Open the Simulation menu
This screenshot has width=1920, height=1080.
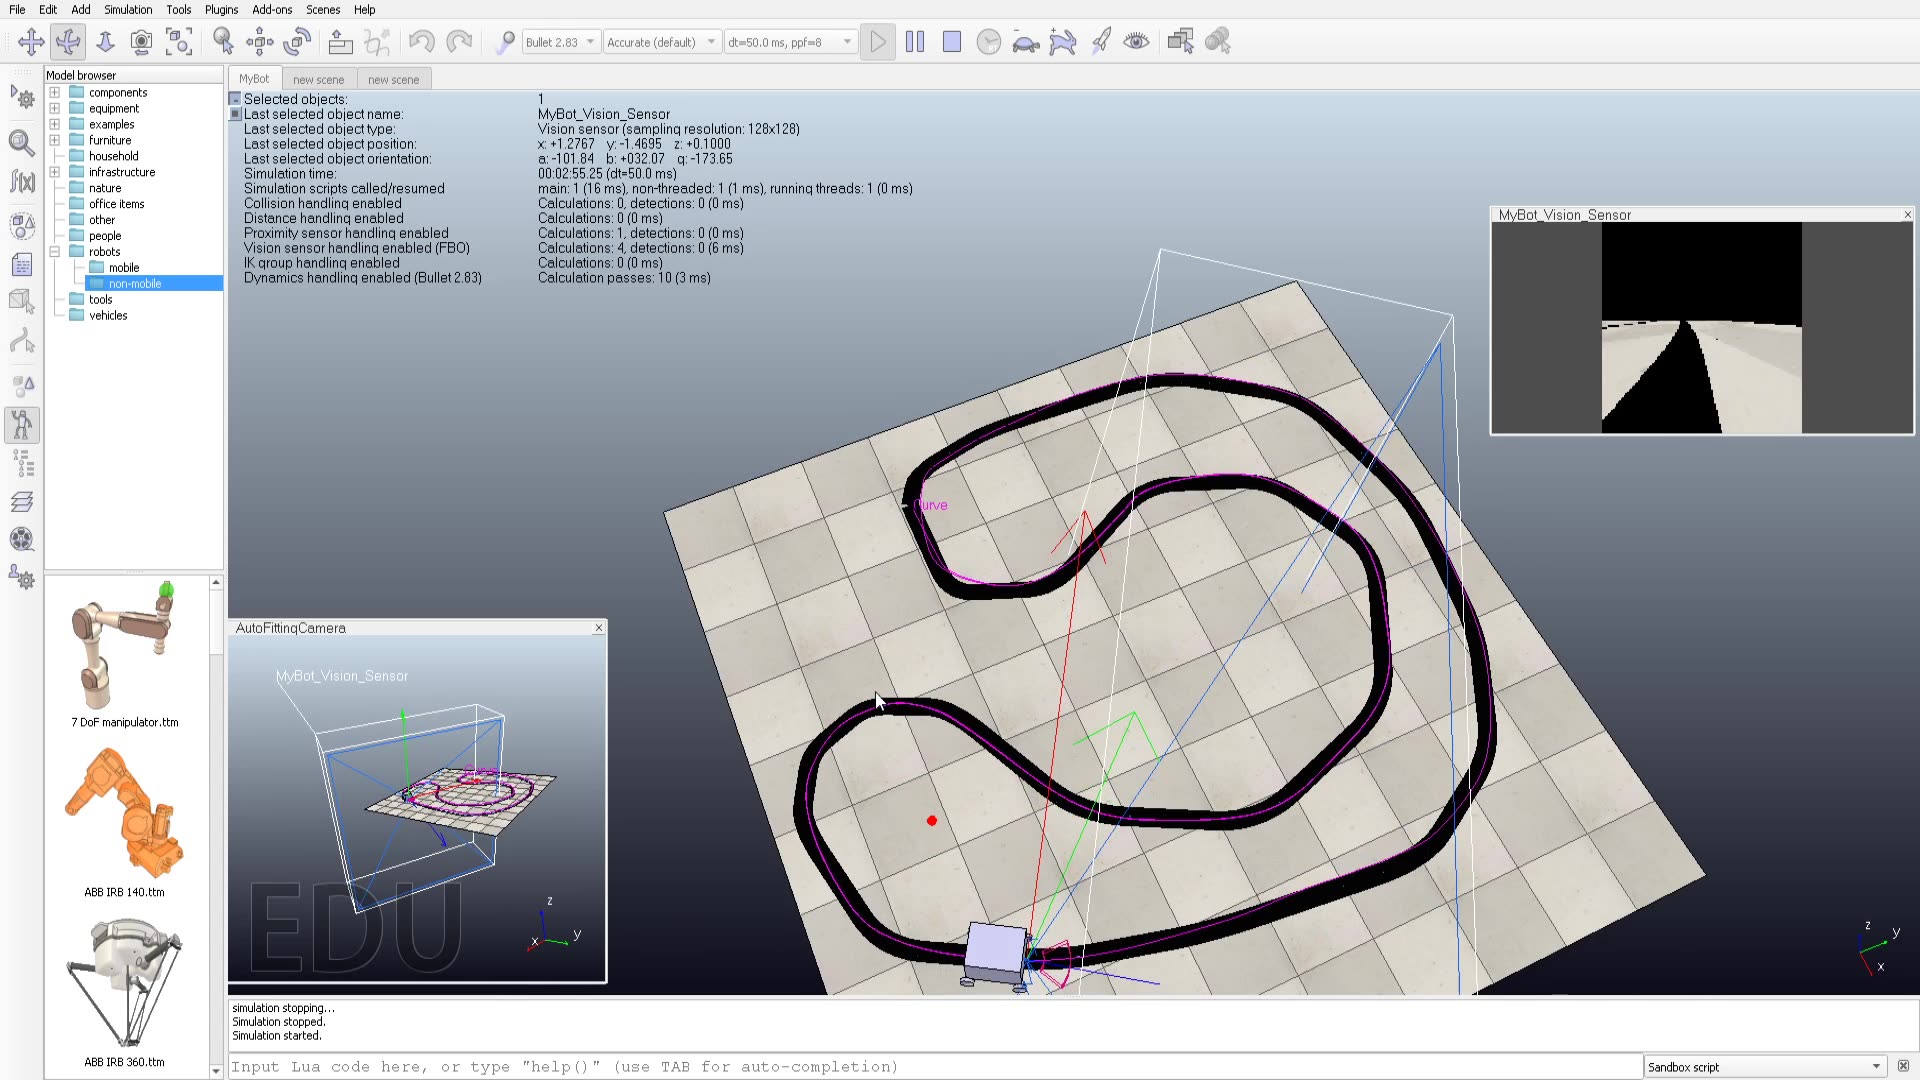128,9
